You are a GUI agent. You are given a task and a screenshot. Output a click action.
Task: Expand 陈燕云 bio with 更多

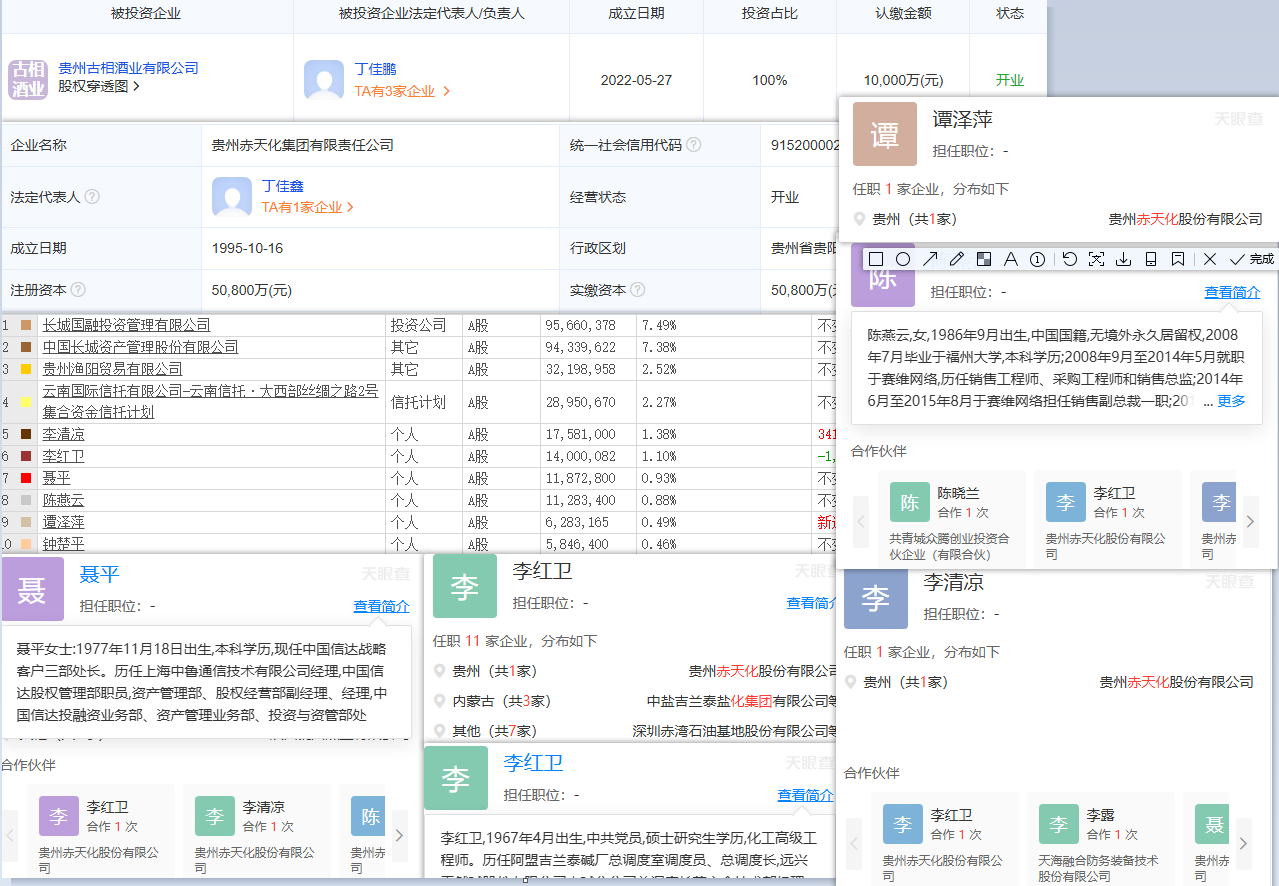tap(1231, 401)
